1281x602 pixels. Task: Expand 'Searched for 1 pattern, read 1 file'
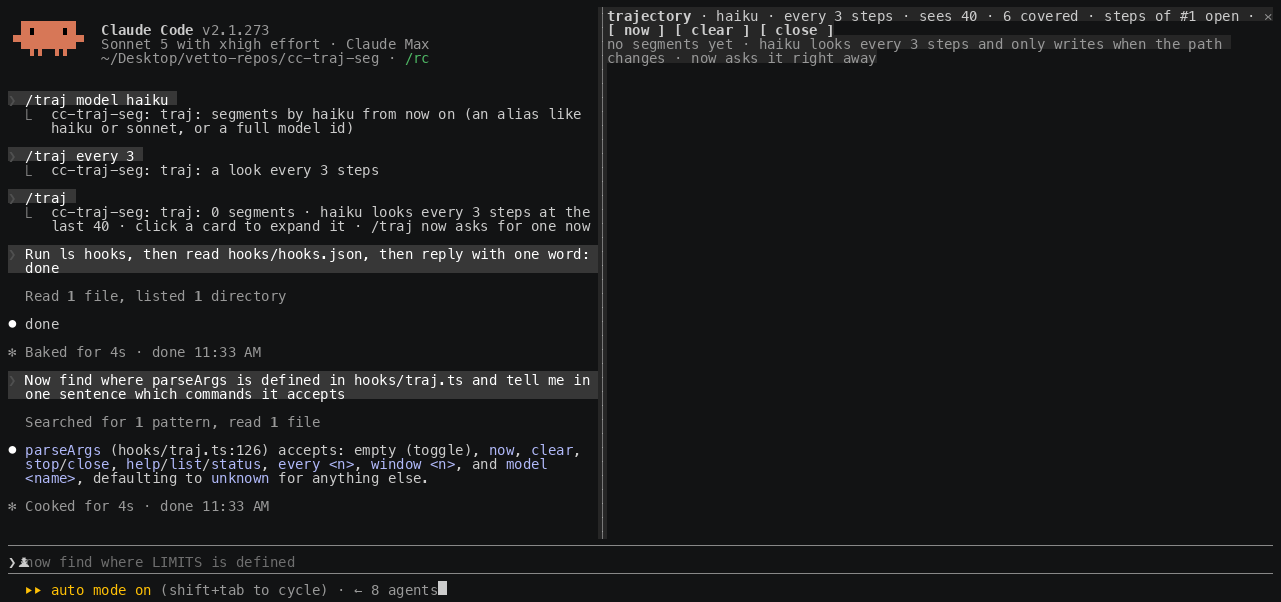[173, 422]
